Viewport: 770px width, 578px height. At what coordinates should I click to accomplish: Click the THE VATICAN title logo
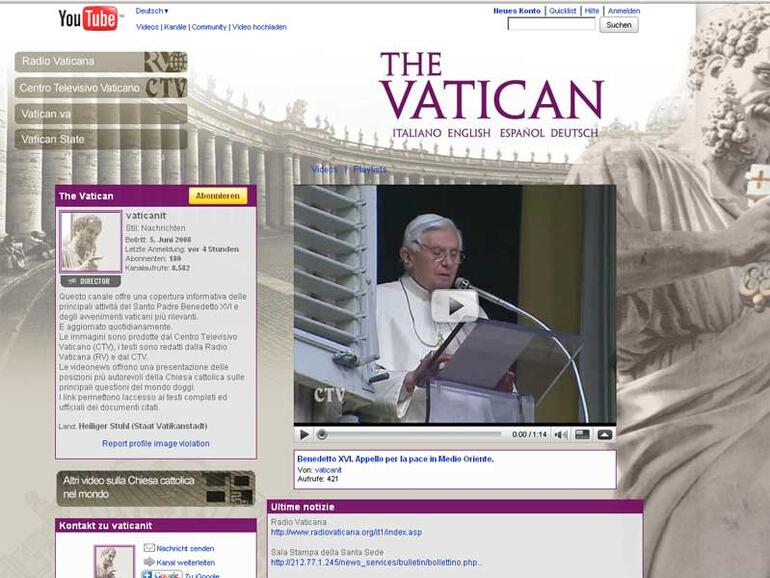(x=492, y=86)
